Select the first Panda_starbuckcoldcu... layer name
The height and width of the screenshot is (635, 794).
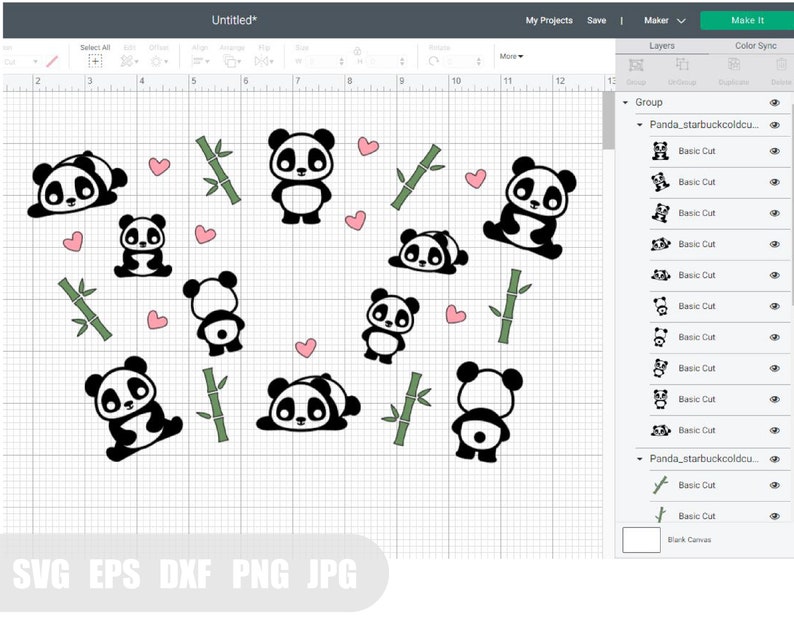[704, 125]
